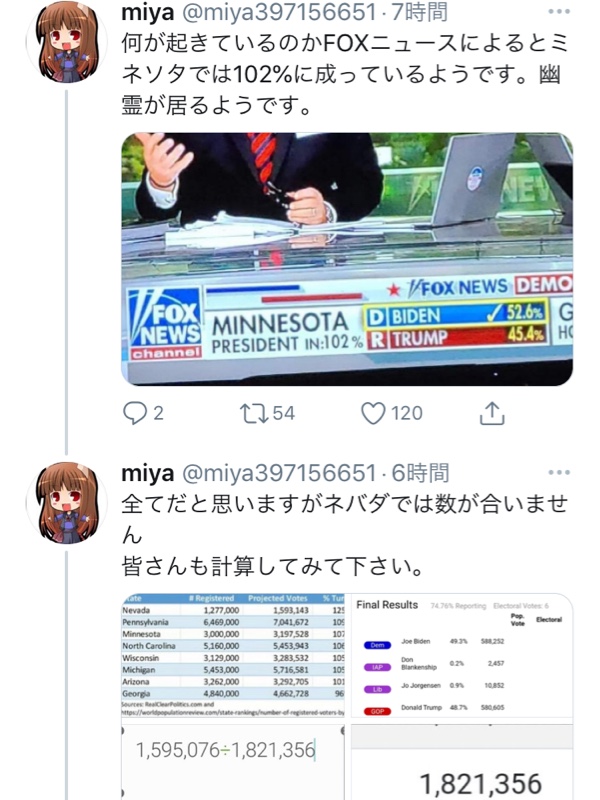This screenshot has height=800, width=600.
Task: Click @miya397156651 handle on second tweet
Action: pyautogui.click(x=279, y=473)
